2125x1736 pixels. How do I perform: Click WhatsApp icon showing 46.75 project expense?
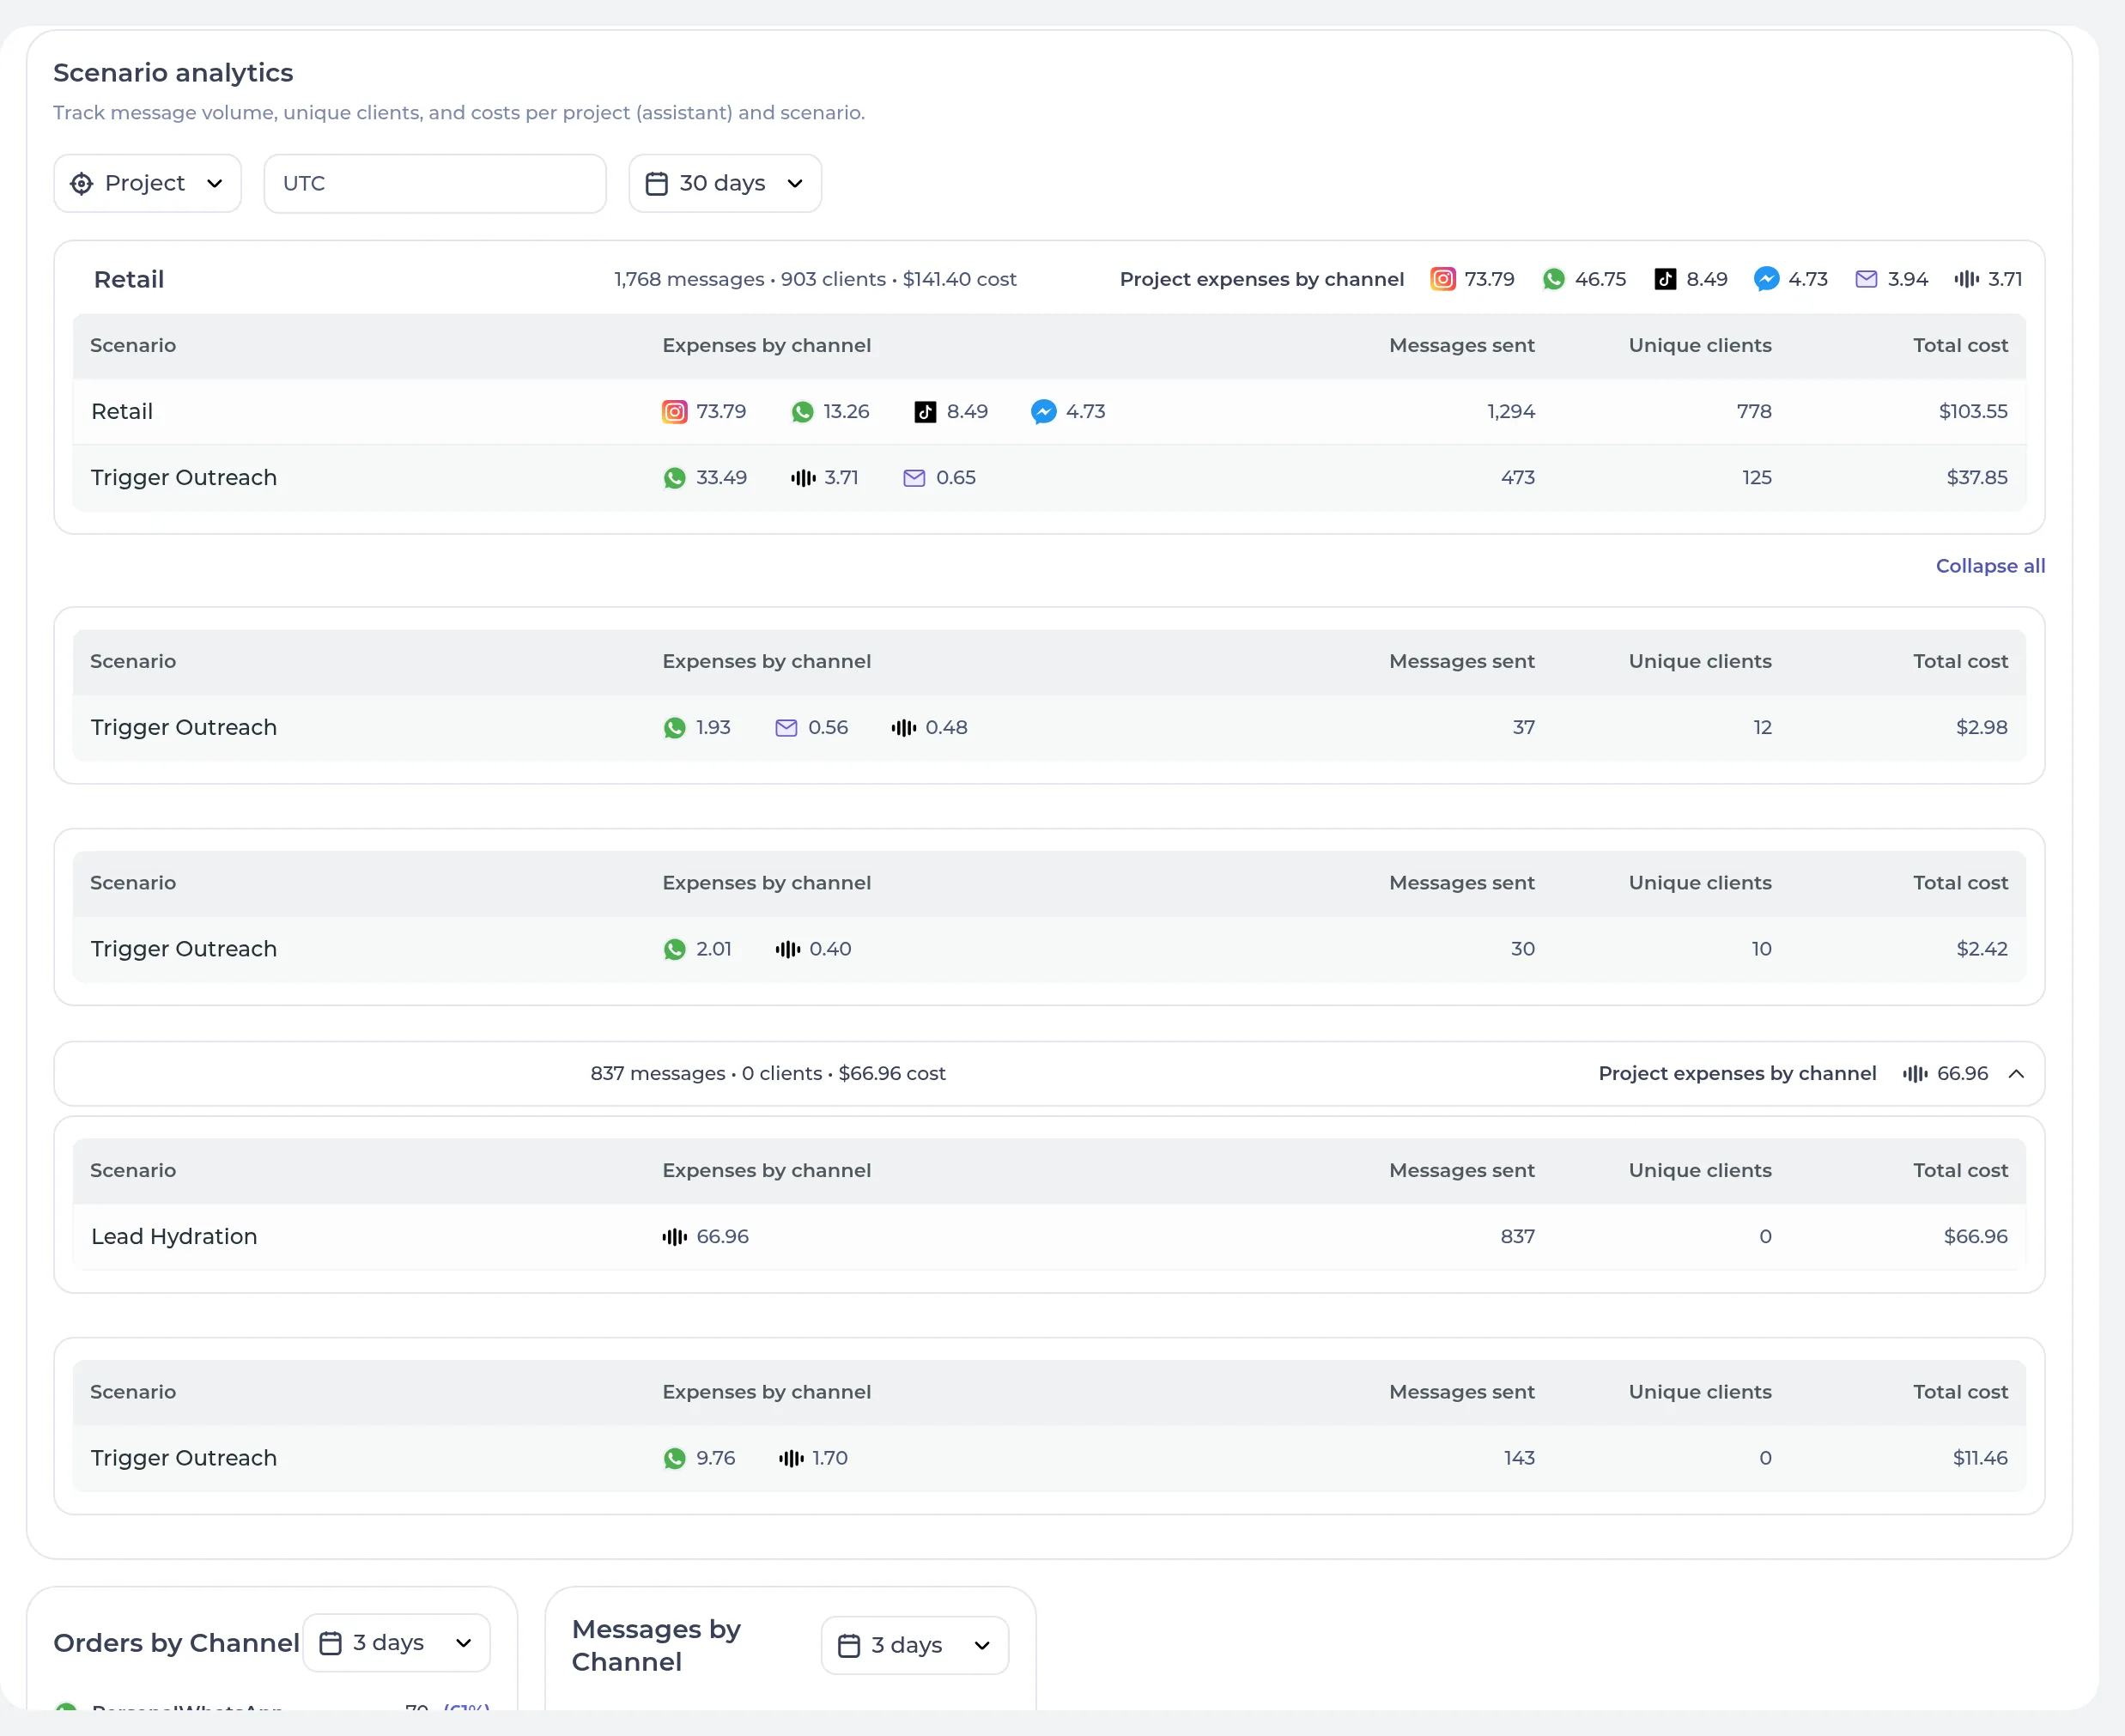click(x=1553, y=279)
